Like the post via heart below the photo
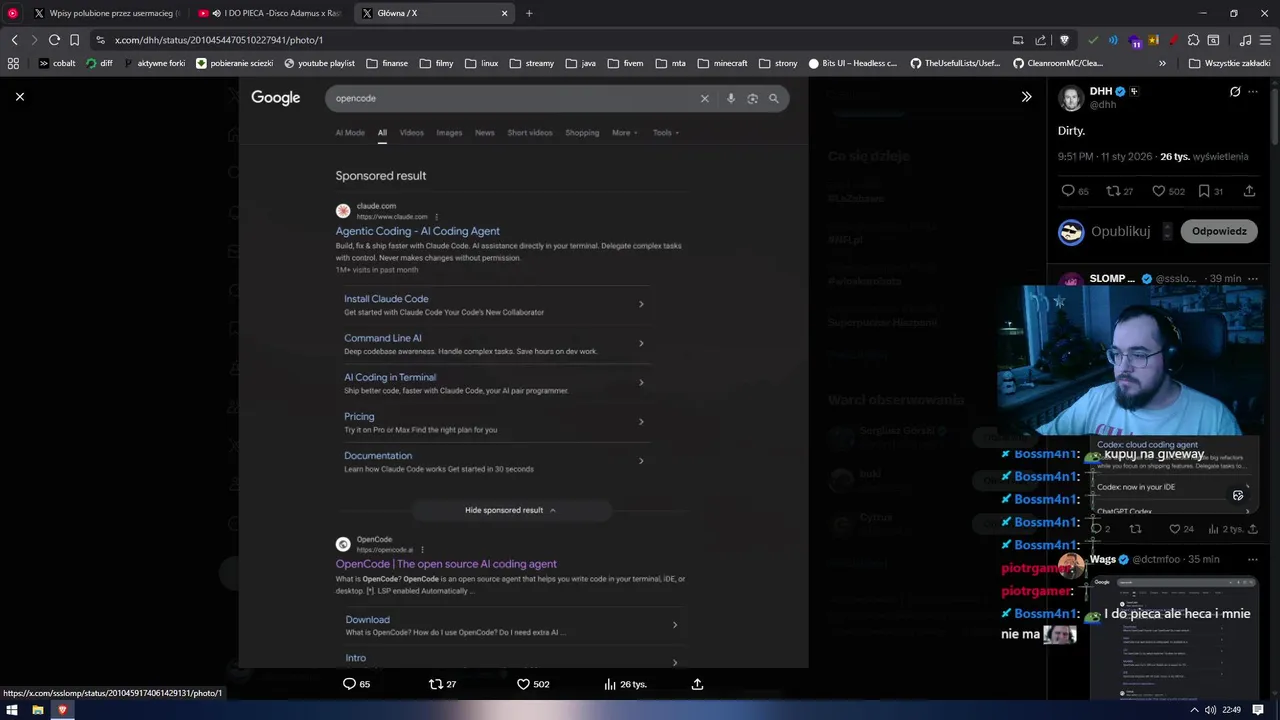The width and height of the screenshot is (1280, 720). [x=523, y=684]
